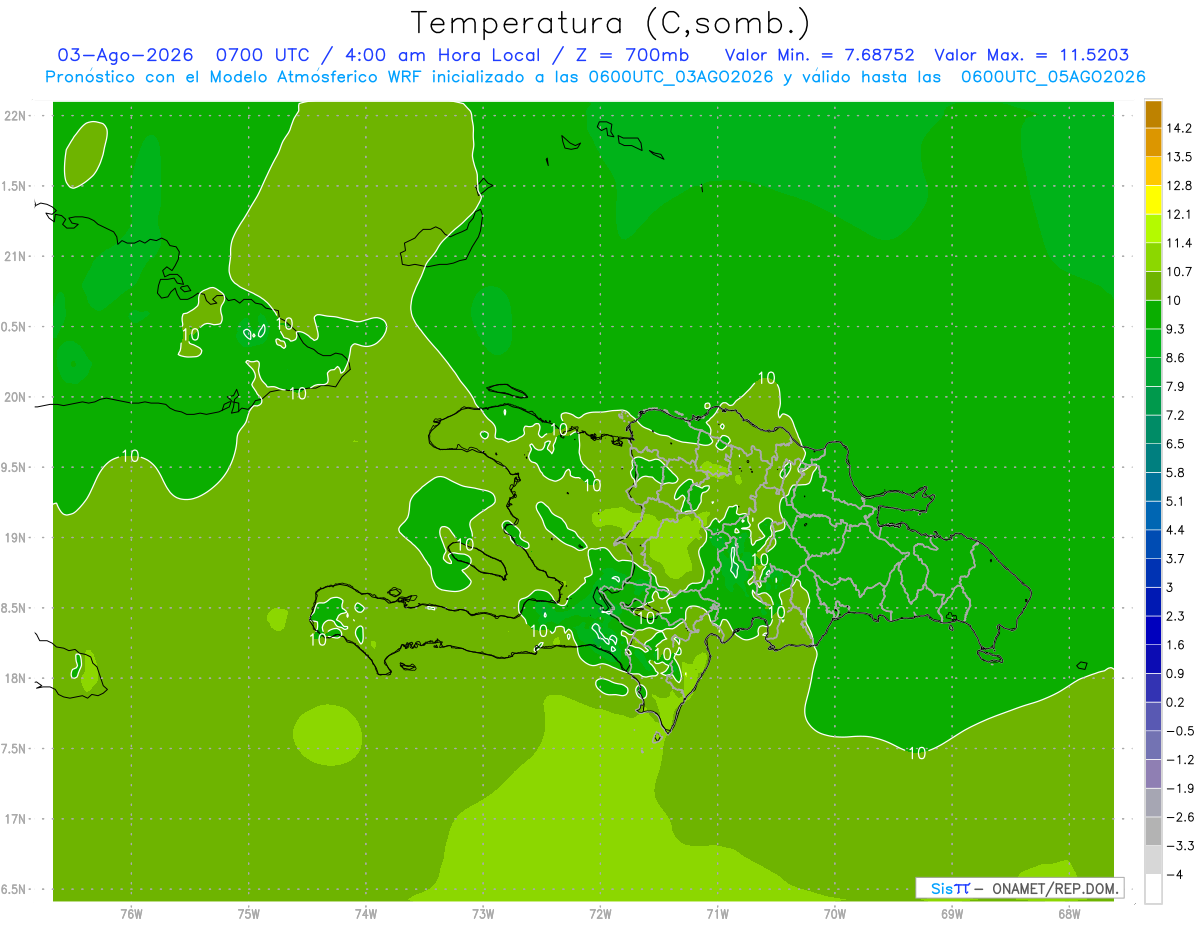Screen dimensions: 1200x927
Task: Click the "19N" latitude label
Action: pos(17,537)
